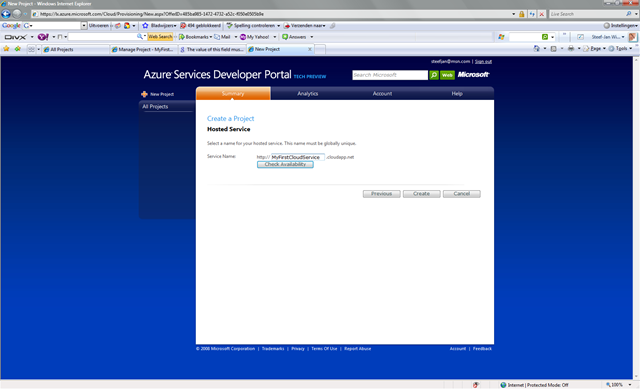640x389 pixels.
Task: Expand the Spelling controleren dropdown arrow
Action: [278, 25]
